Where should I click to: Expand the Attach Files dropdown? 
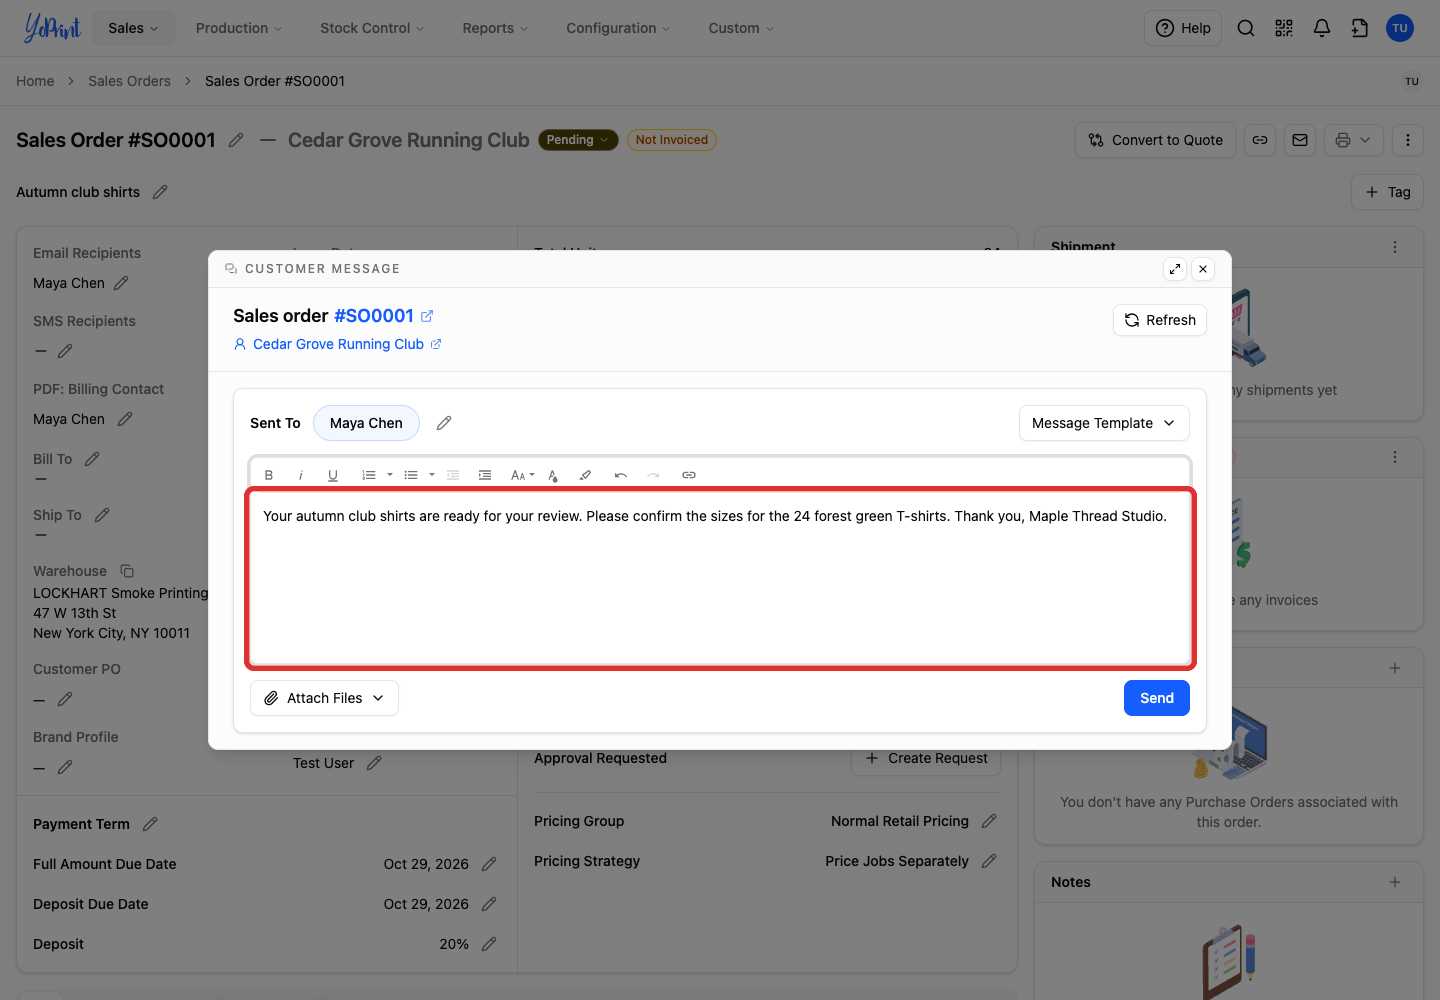pos(324,698)
